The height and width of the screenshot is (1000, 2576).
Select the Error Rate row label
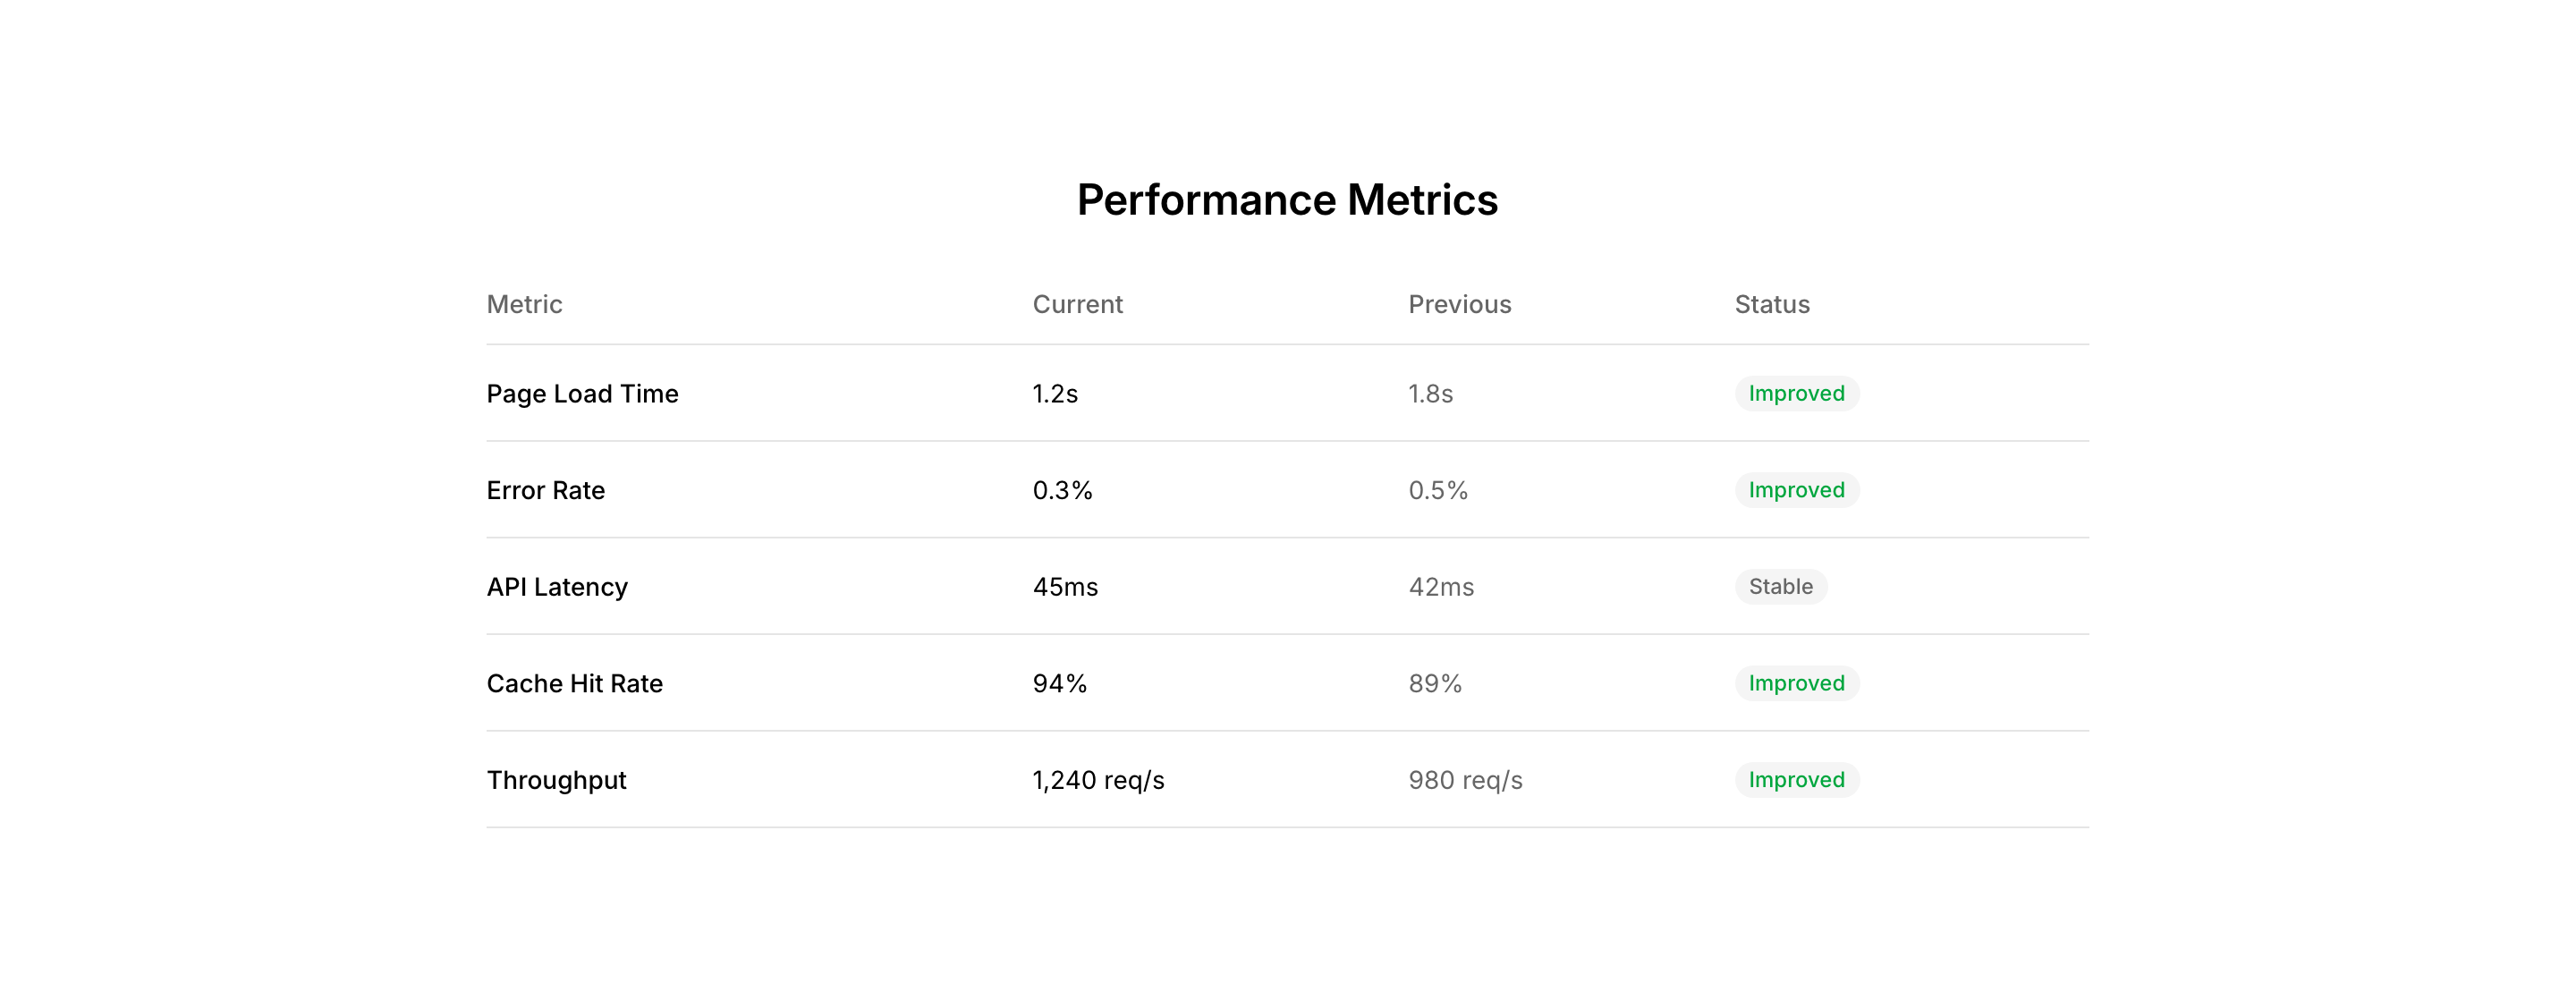[x=545, y=490]
